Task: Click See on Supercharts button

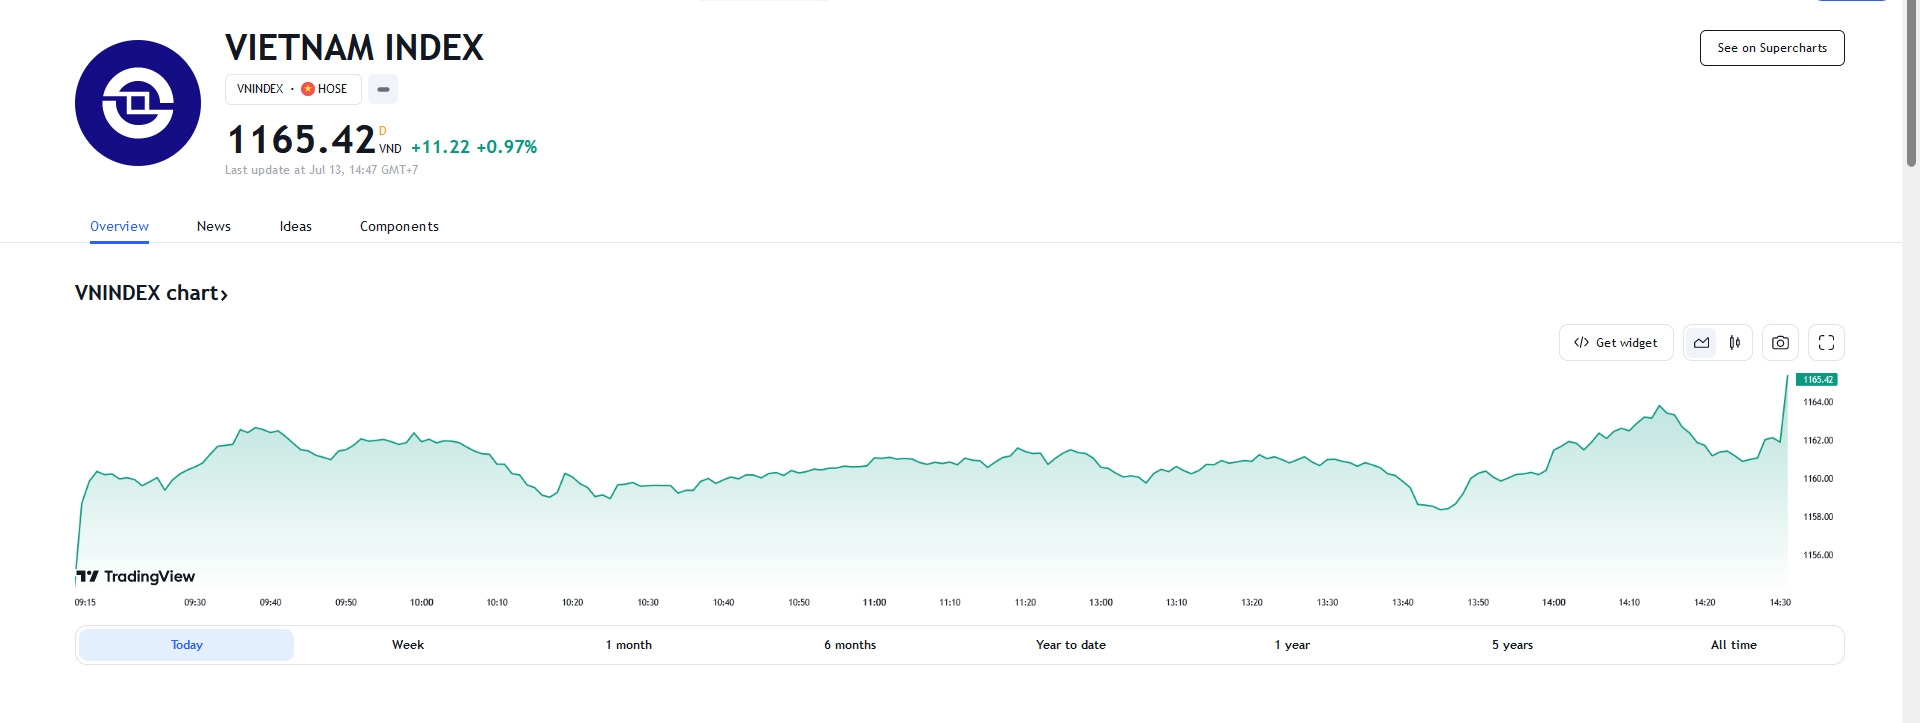Action: tap(1771, 48)
